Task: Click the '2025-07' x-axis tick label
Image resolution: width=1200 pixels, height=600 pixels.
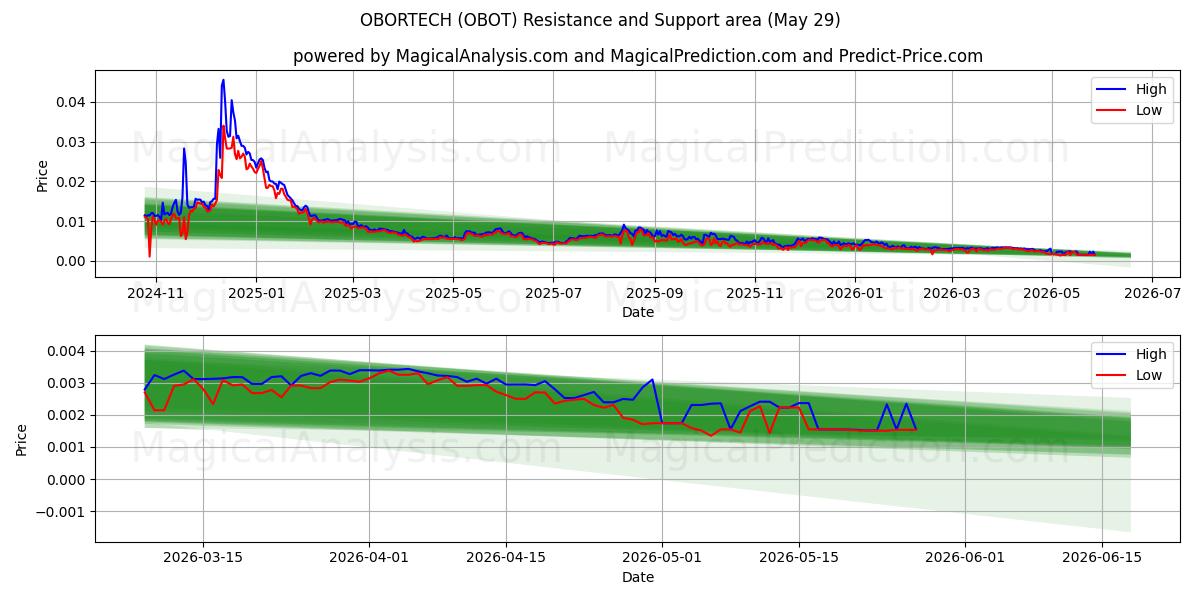Action: click(553, 294)
